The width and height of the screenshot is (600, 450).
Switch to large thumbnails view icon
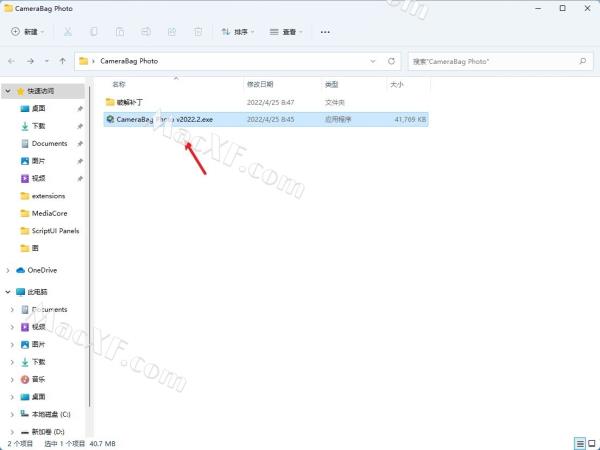pyautogui.click(x=592, y=444)
